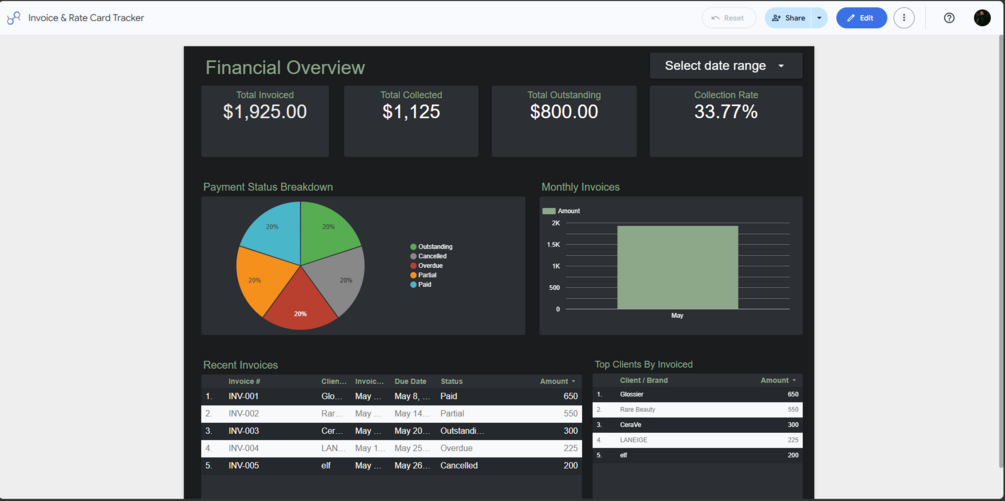
Task: Click the Looker Studio logo icon
Action: click(13, 18)
